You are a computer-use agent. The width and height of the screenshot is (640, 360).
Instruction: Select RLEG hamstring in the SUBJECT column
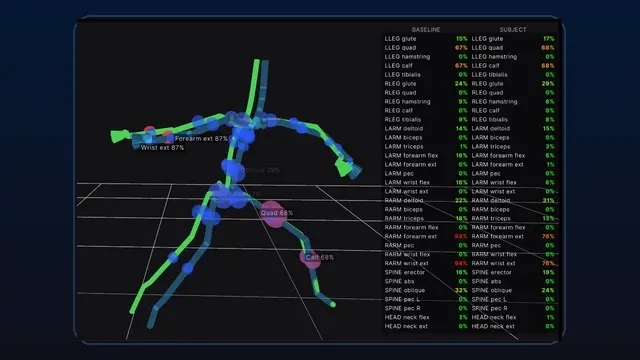513,102
